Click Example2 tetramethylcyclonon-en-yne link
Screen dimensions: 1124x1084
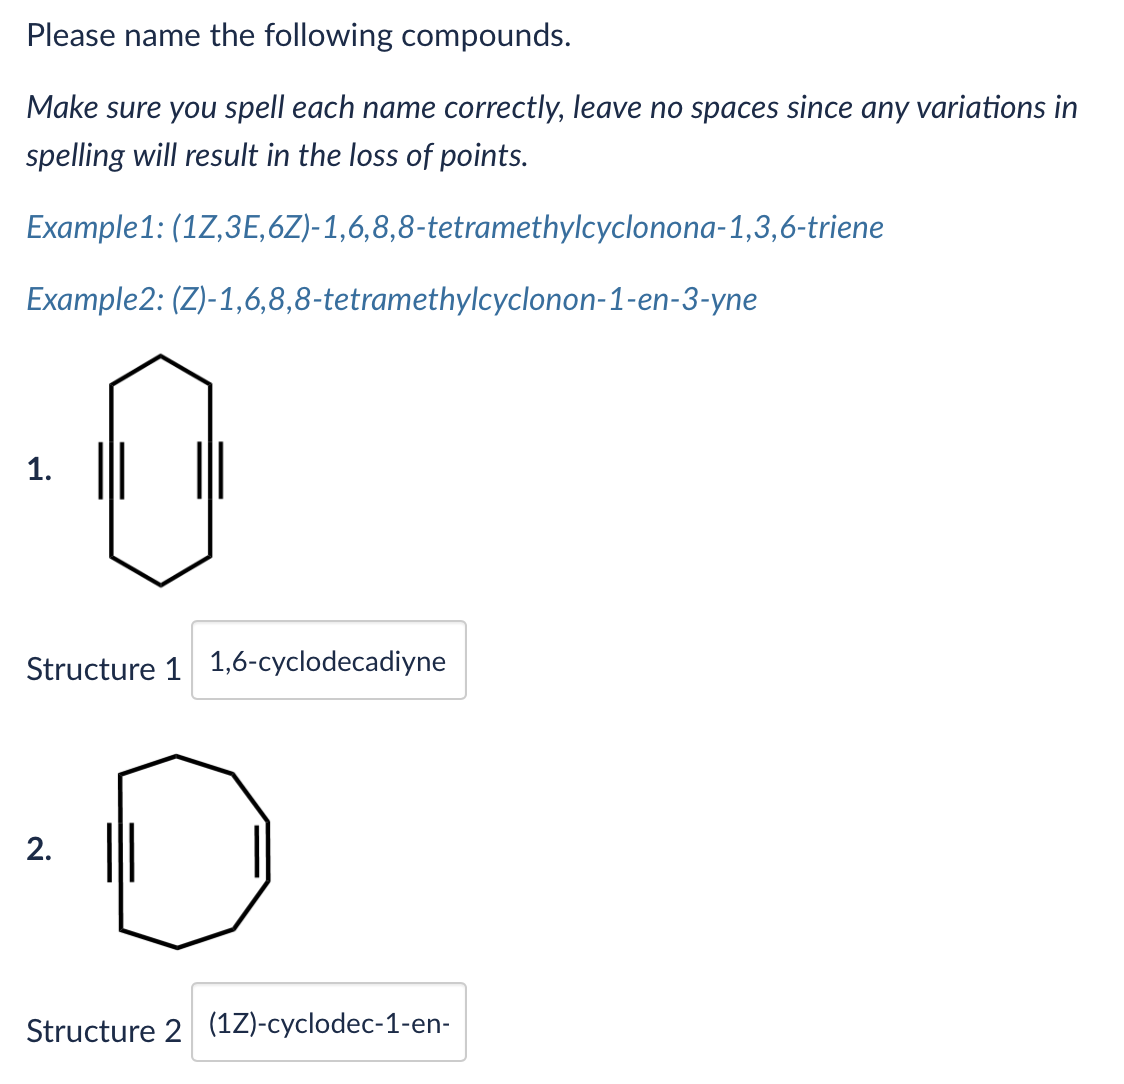390,298
